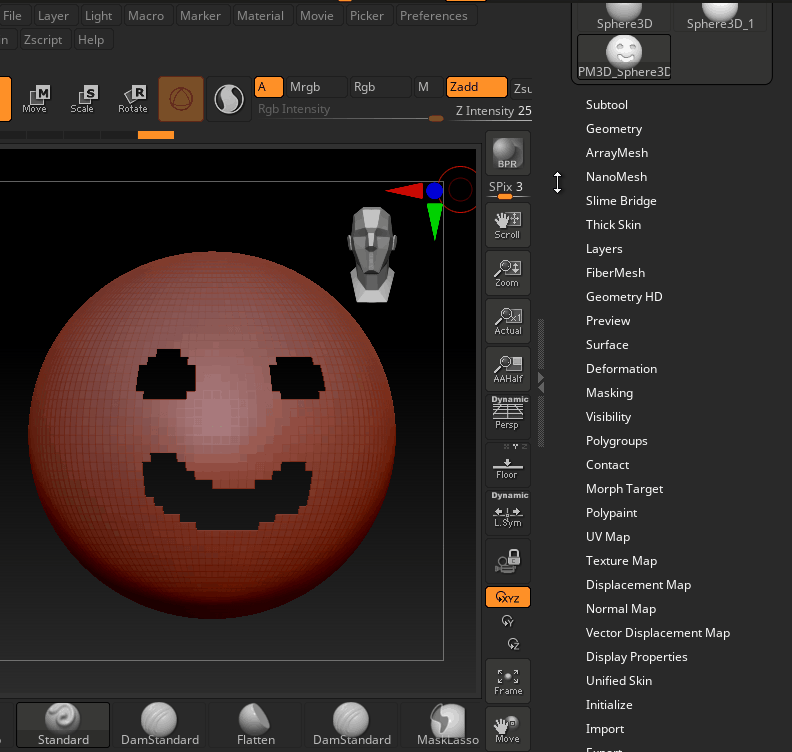The width and height of the screenshot is (792, 752).
Task: Open the Layer menu
Action: coord(54,16)
